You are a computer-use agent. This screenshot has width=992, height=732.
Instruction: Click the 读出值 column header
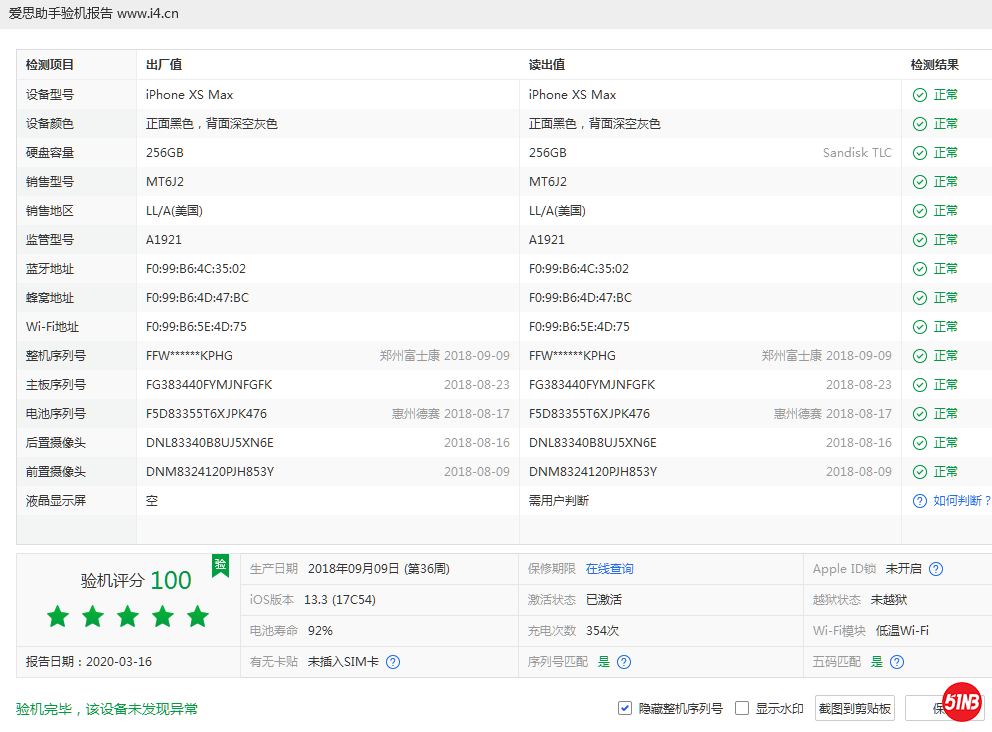point(547,65)
